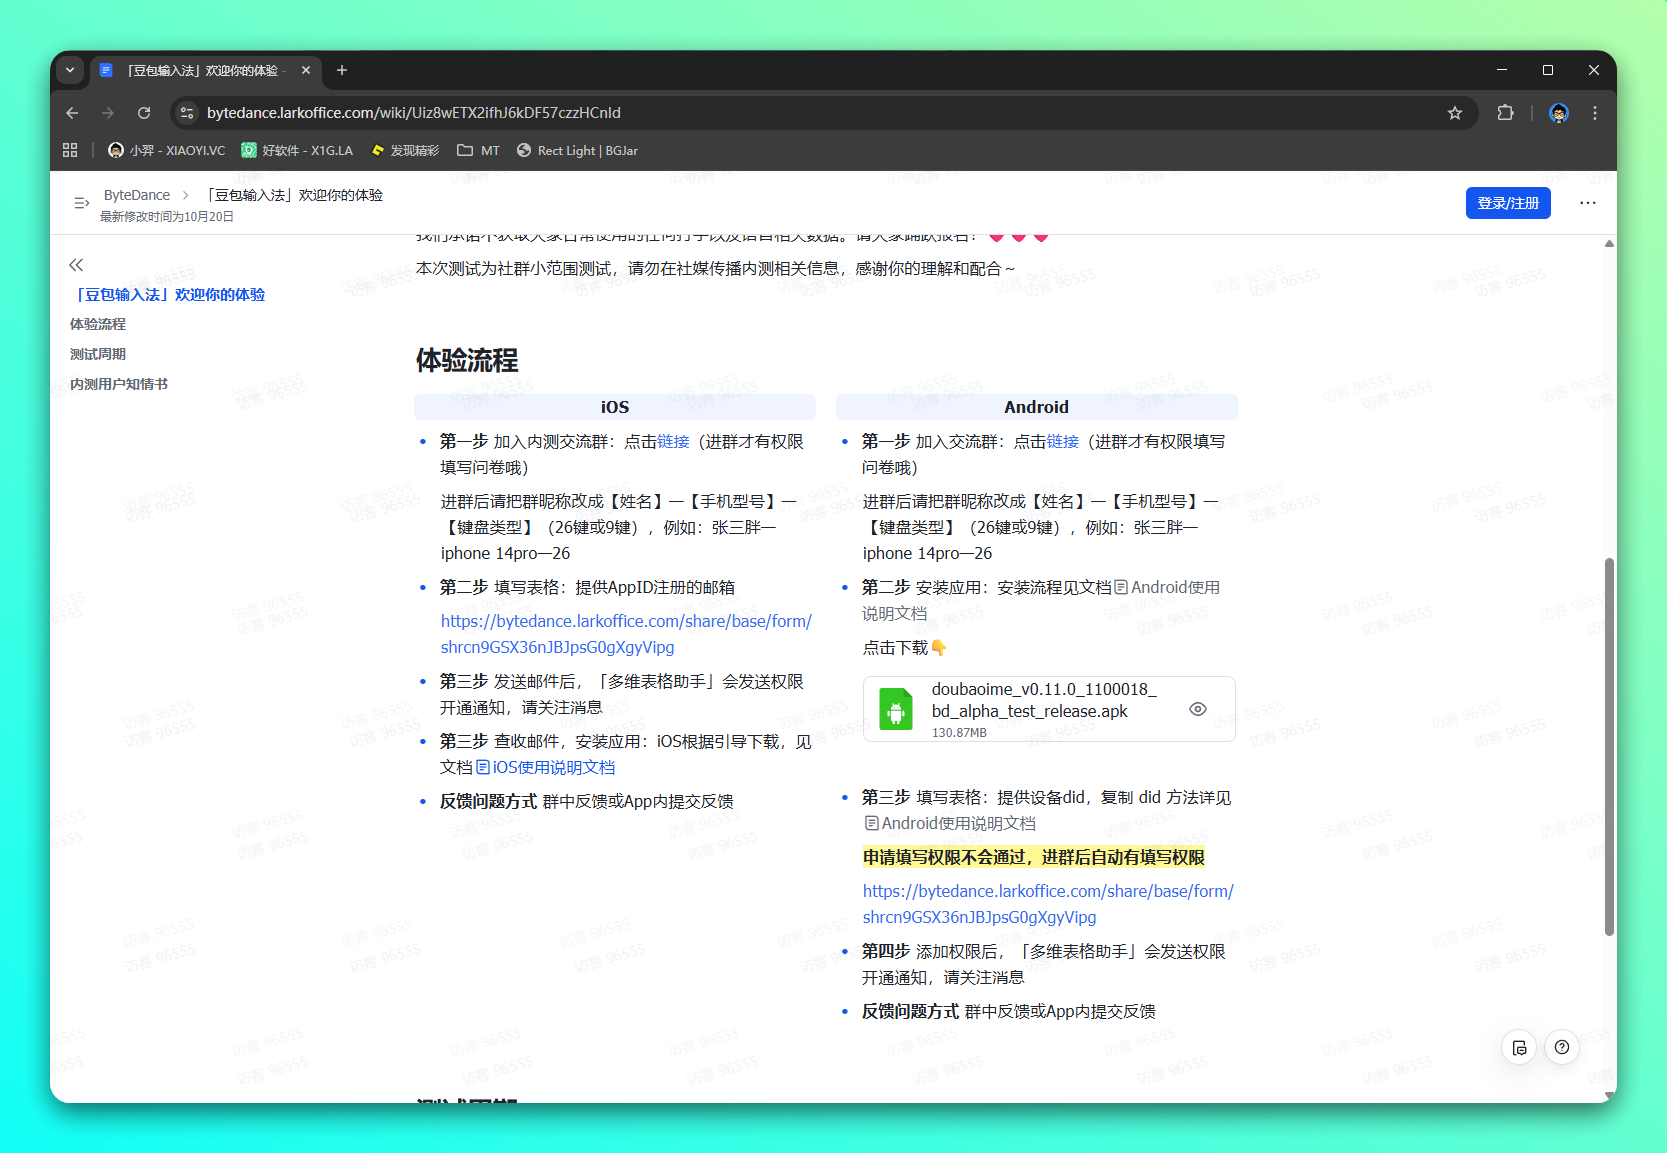Viewport: 1667px width, 1153px height.
Task: Open the iOS 内测交流群 链接
Action: pos(673,442)
